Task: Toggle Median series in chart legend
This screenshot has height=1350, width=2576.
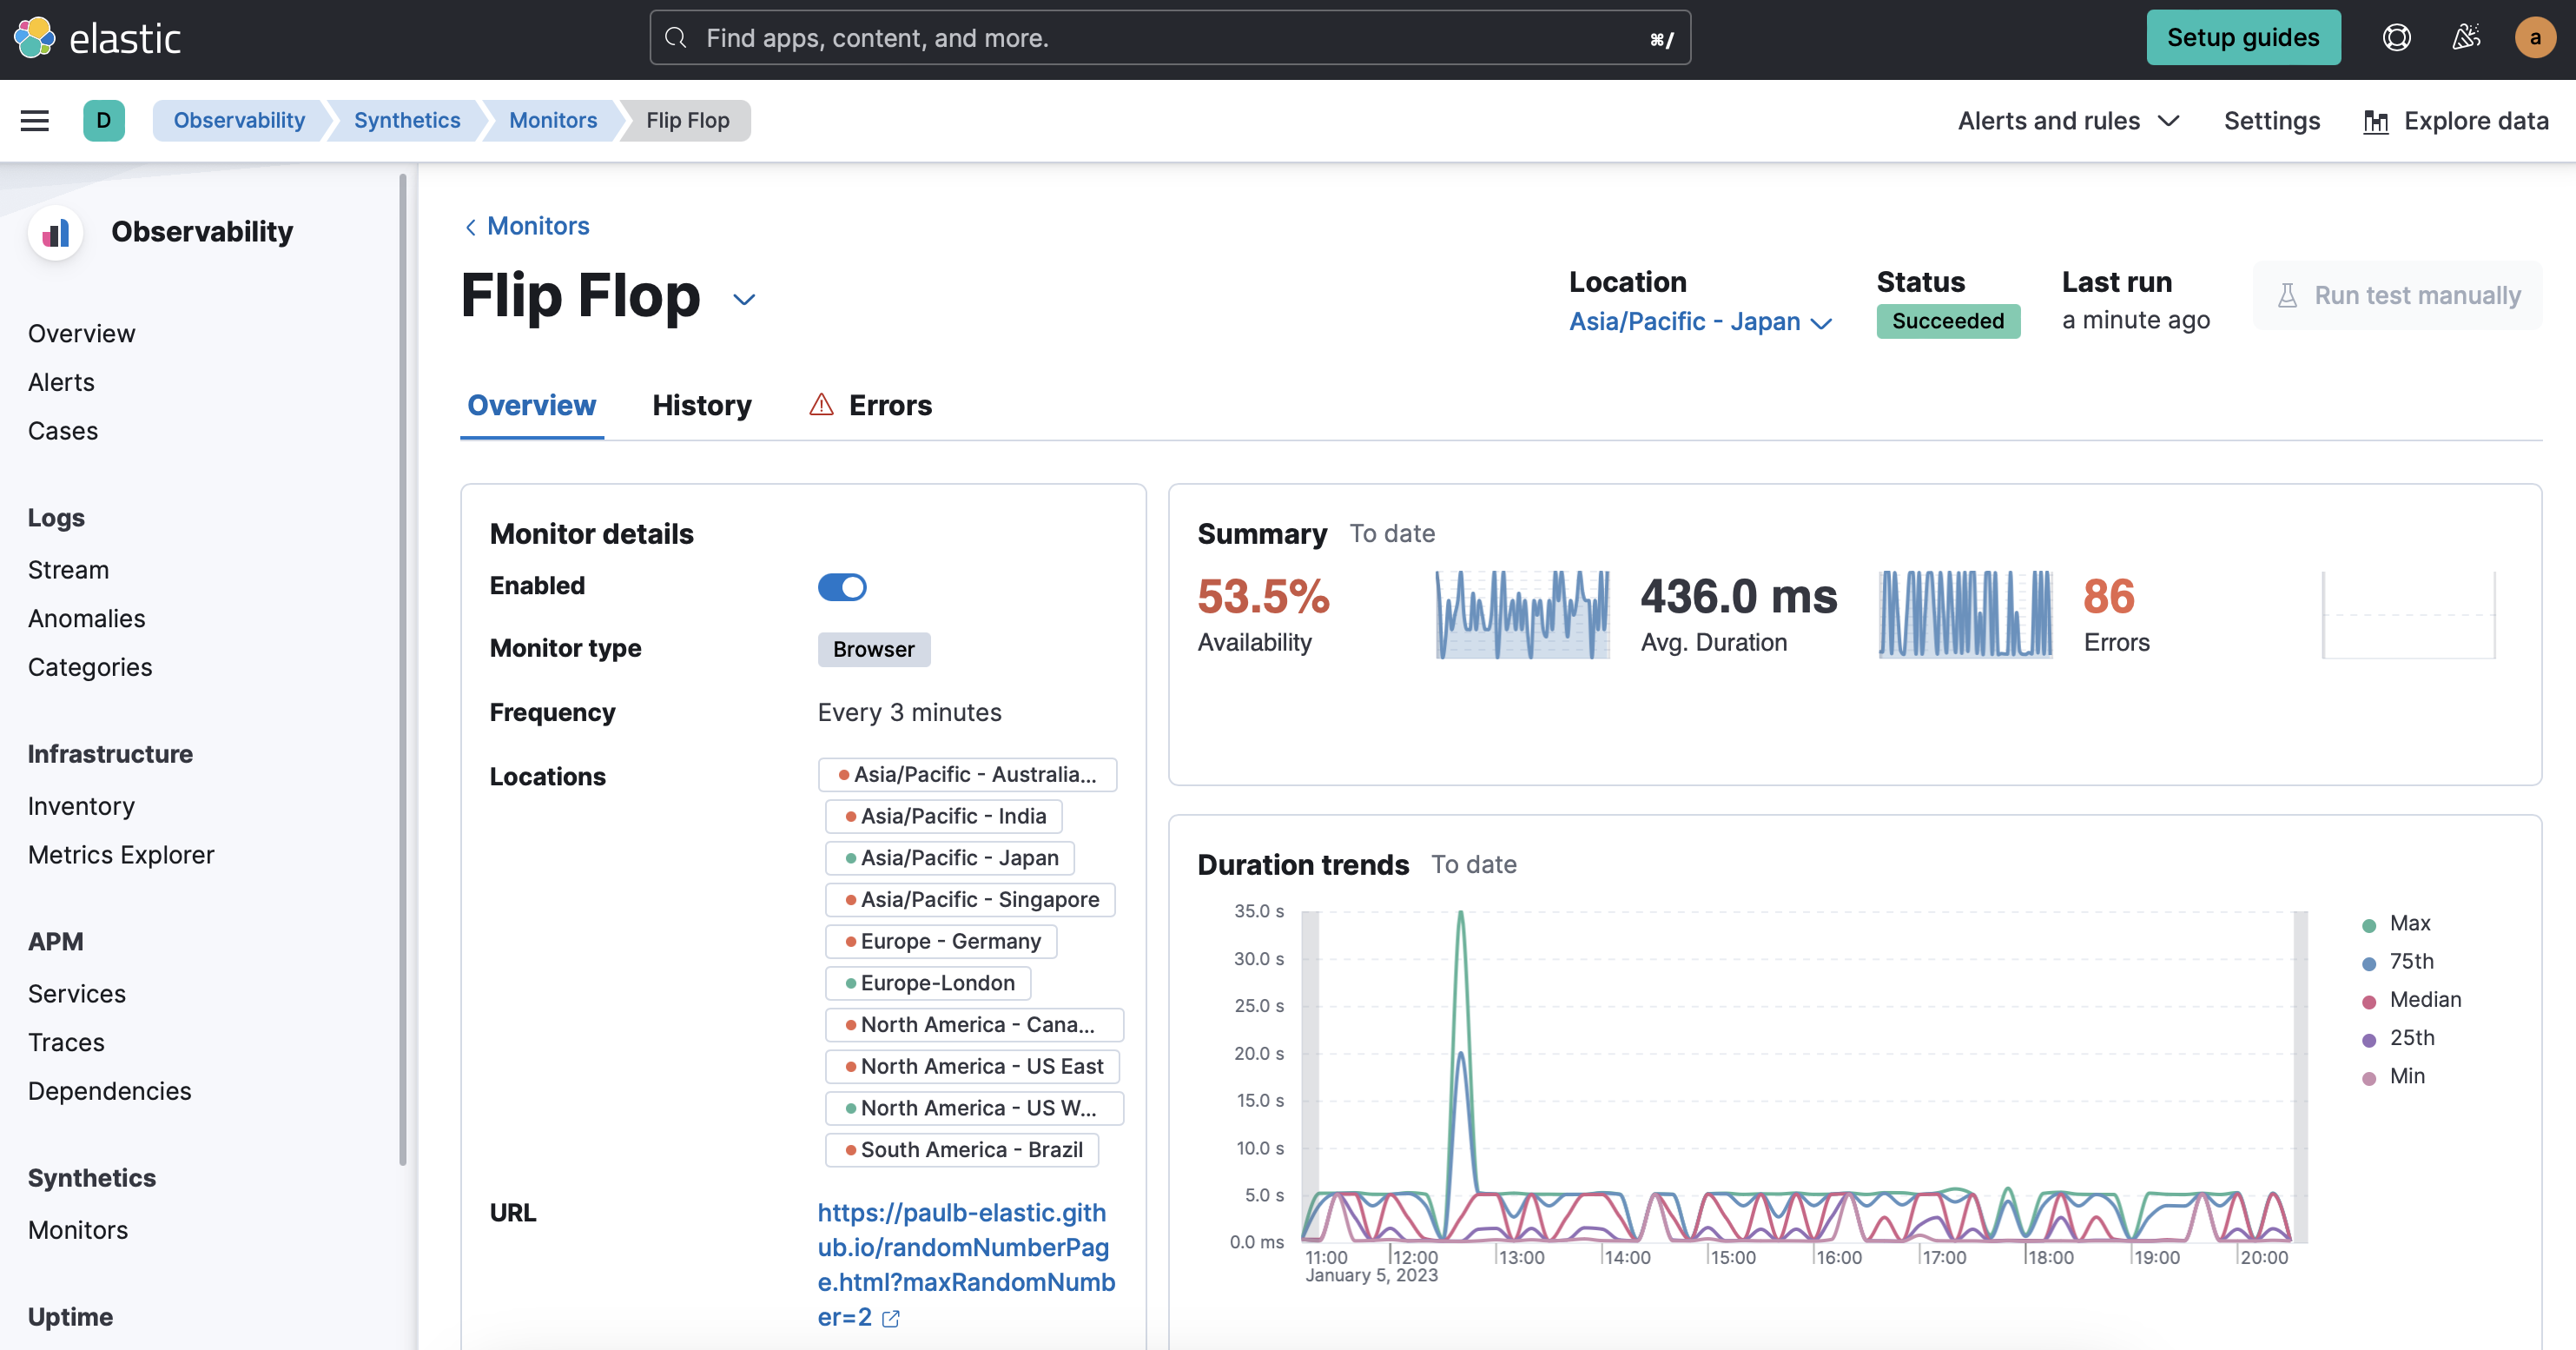Action: click(2424, 1000)
